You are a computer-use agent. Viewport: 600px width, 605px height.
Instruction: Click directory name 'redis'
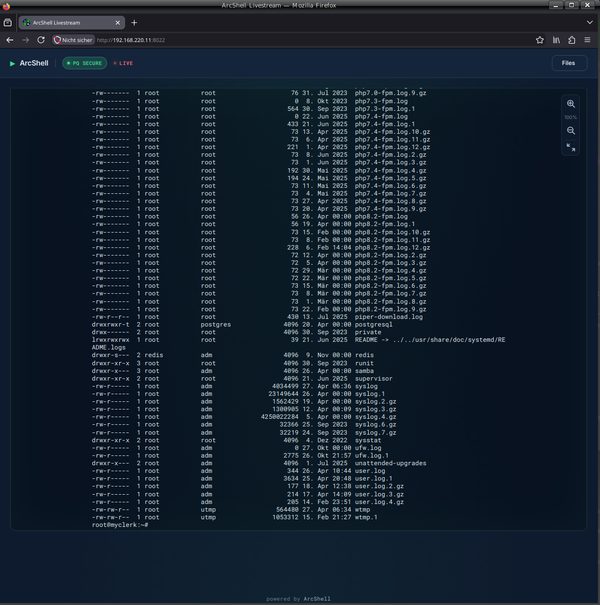tap(364, 355)
